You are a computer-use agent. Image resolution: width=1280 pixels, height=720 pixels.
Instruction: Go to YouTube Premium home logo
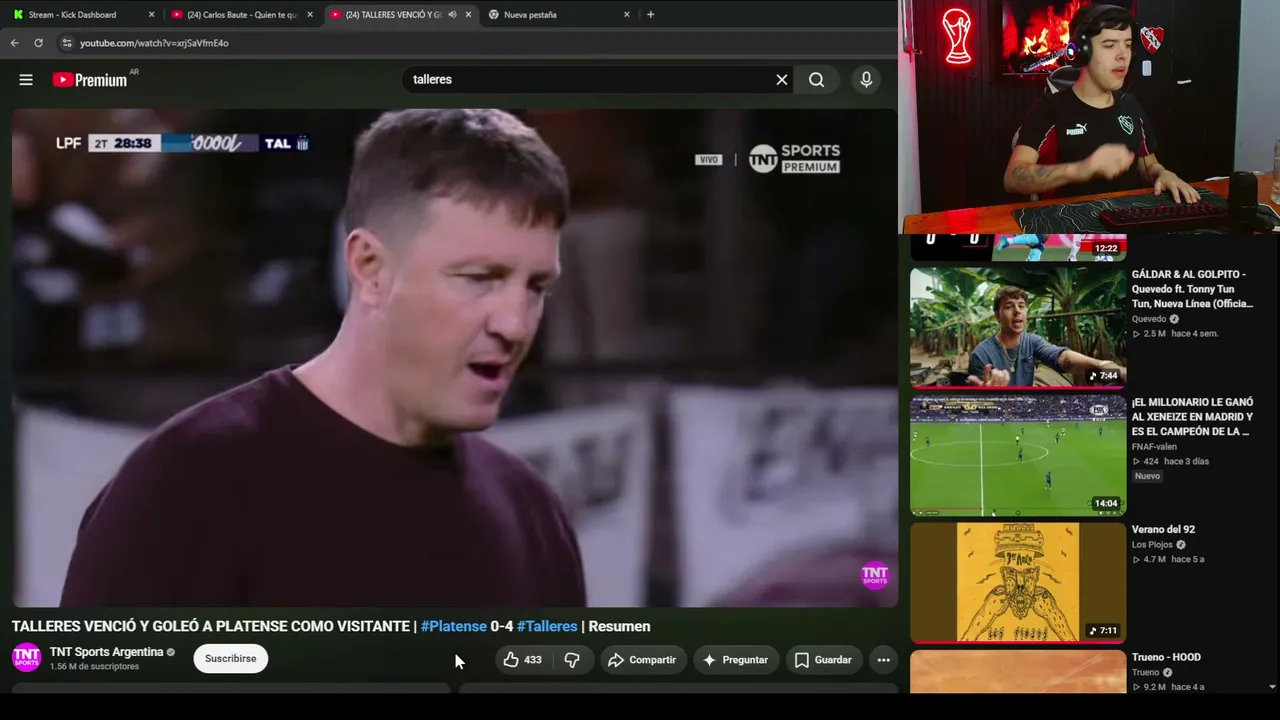(90, 80)
